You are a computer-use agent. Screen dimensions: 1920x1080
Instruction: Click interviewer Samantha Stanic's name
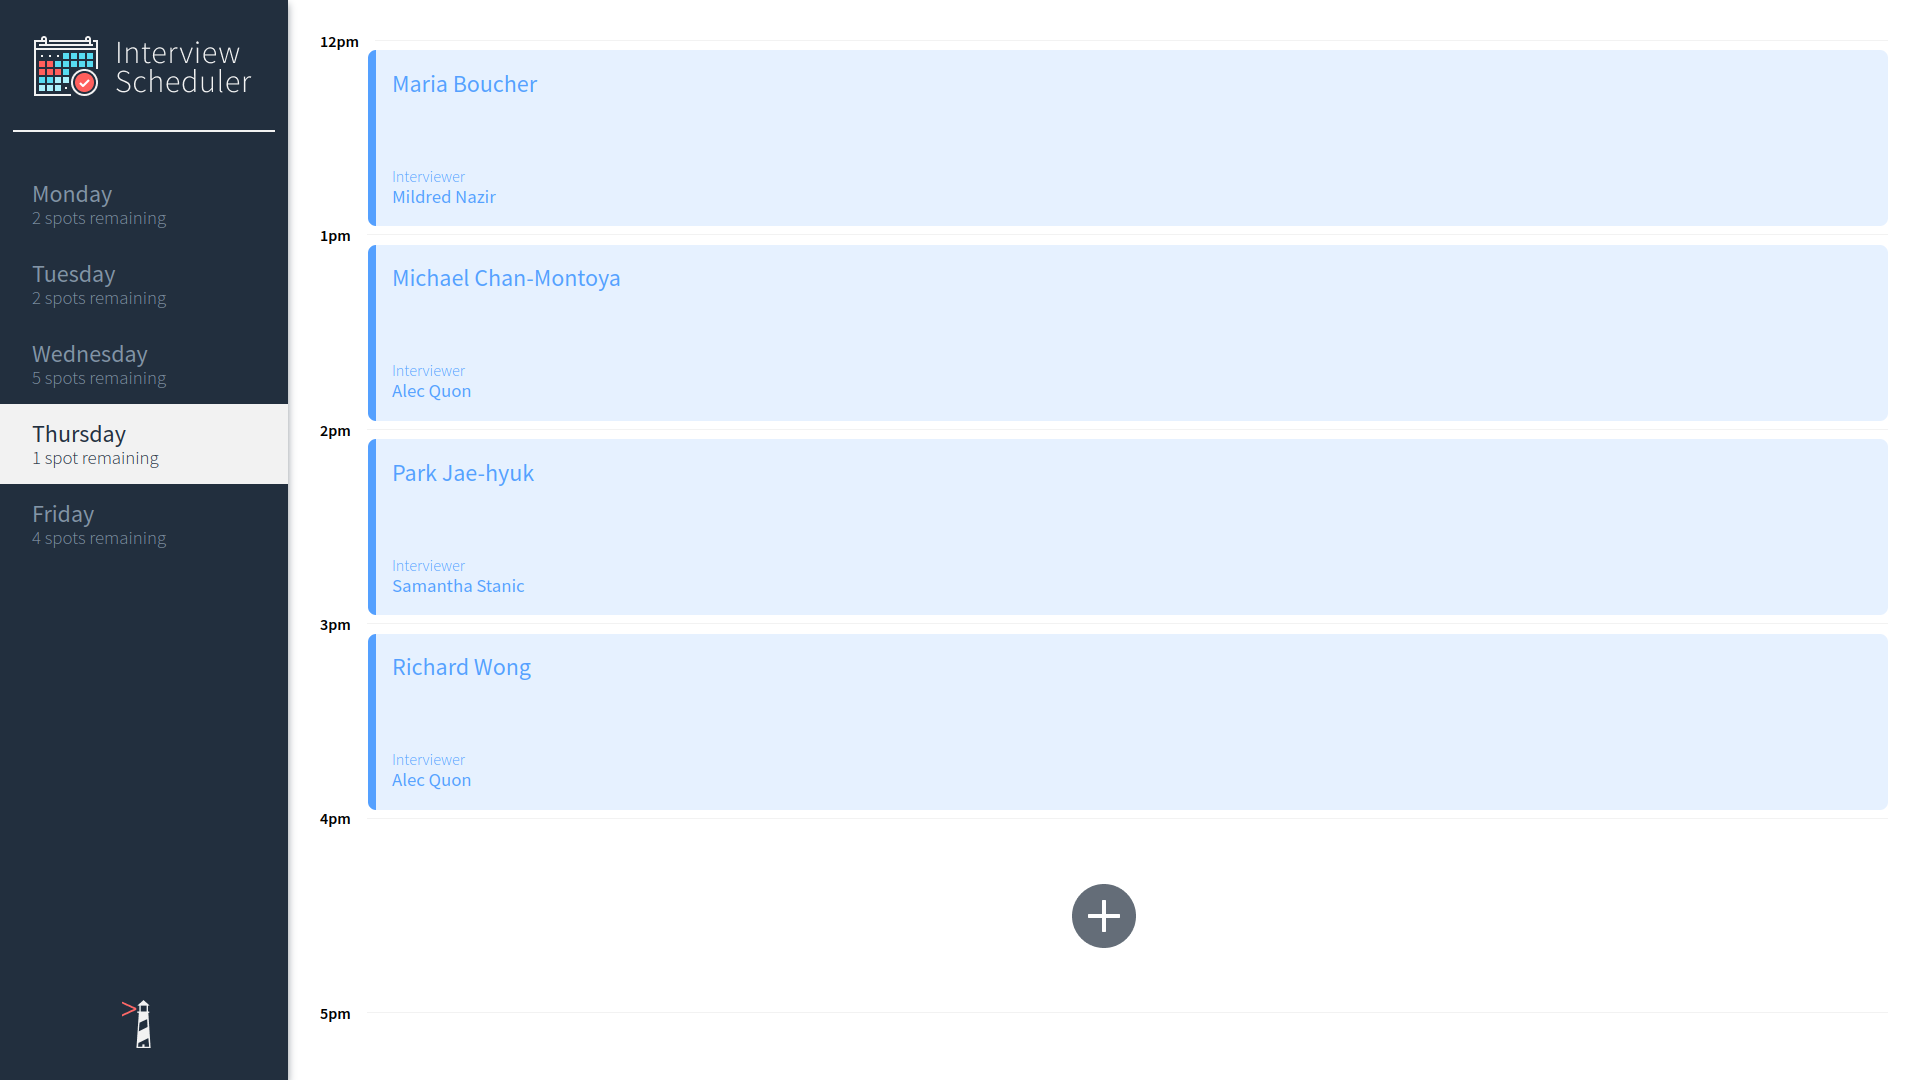[x=457, y=586]
